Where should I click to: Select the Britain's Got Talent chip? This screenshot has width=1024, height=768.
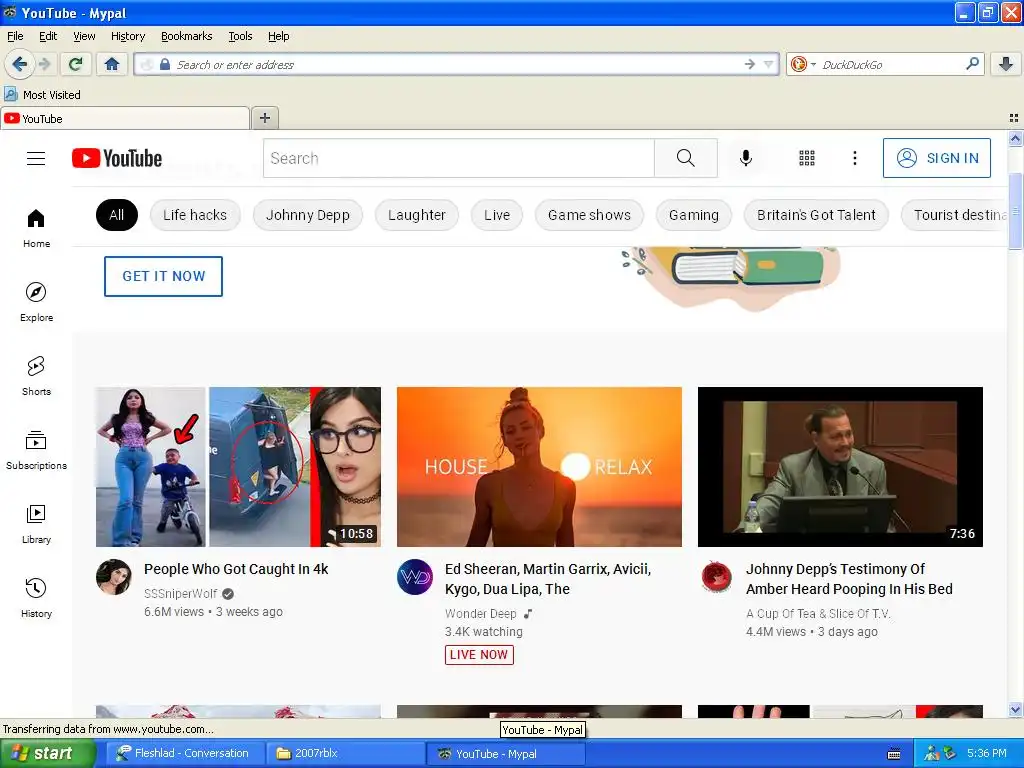coord(816,215)
